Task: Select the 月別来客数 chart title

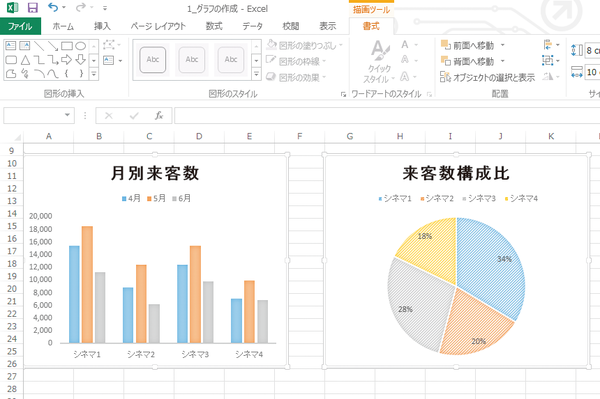Action: 155,173
